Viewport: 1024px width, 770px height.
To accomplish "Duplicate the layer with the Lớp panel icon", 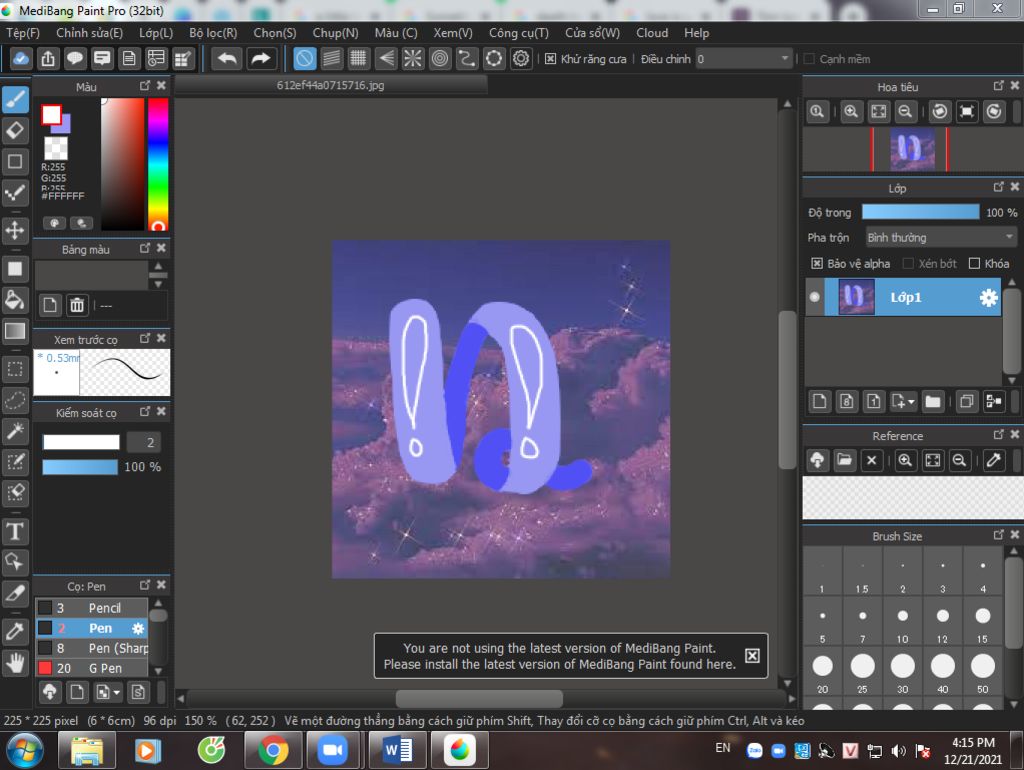I will 967,401.
